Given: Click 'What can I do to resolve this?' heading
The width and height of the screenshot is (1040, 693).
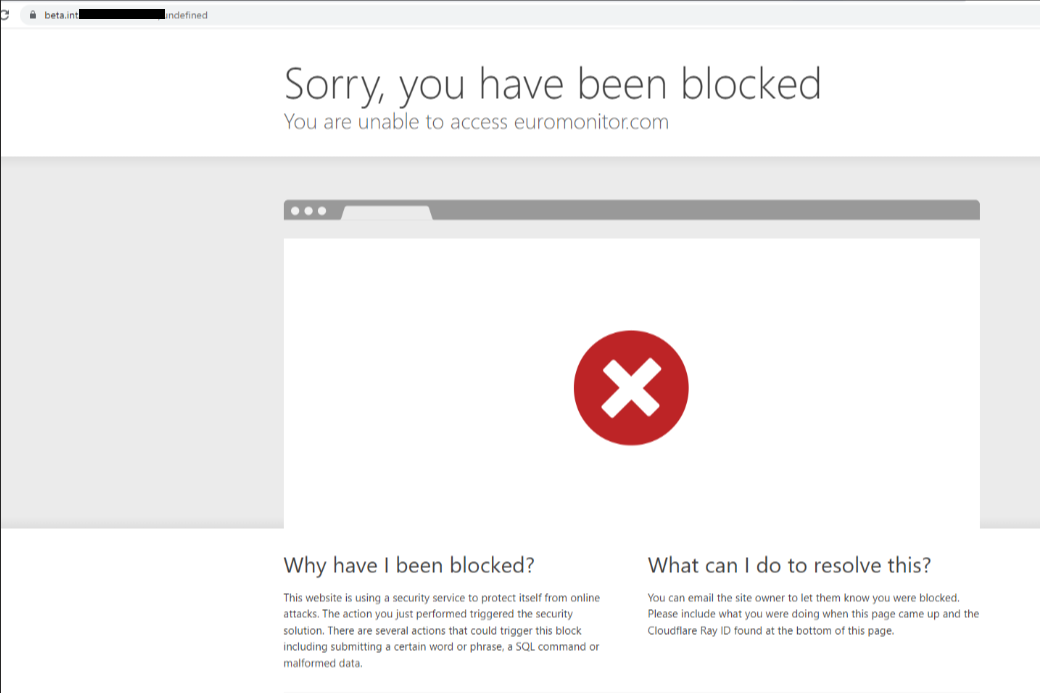Looking at the screenshot, I should 789,565.
